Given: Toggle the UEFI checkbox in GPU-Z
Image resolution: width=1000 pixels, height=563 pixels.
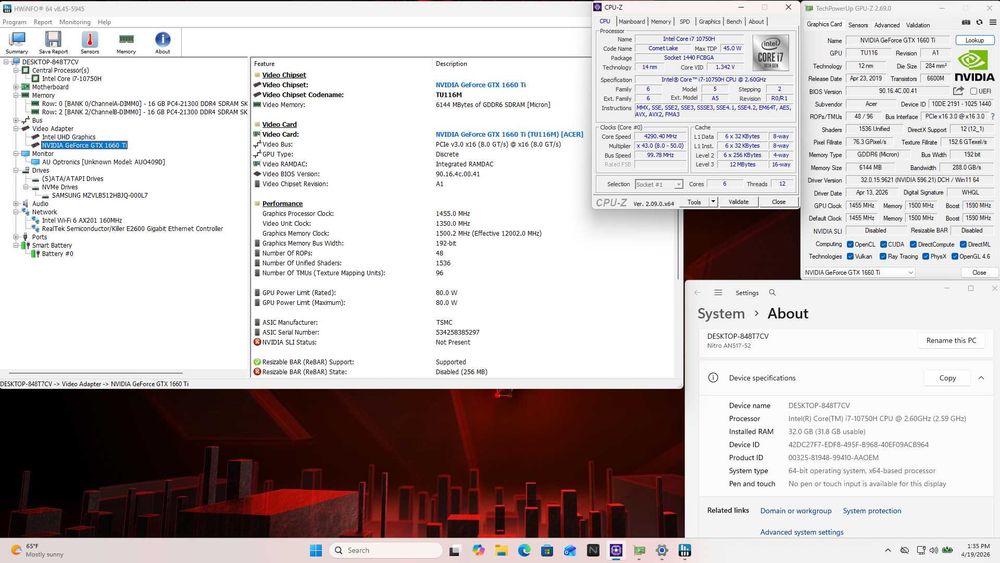Looking at the screenshot, I should [x=974, y=91].
